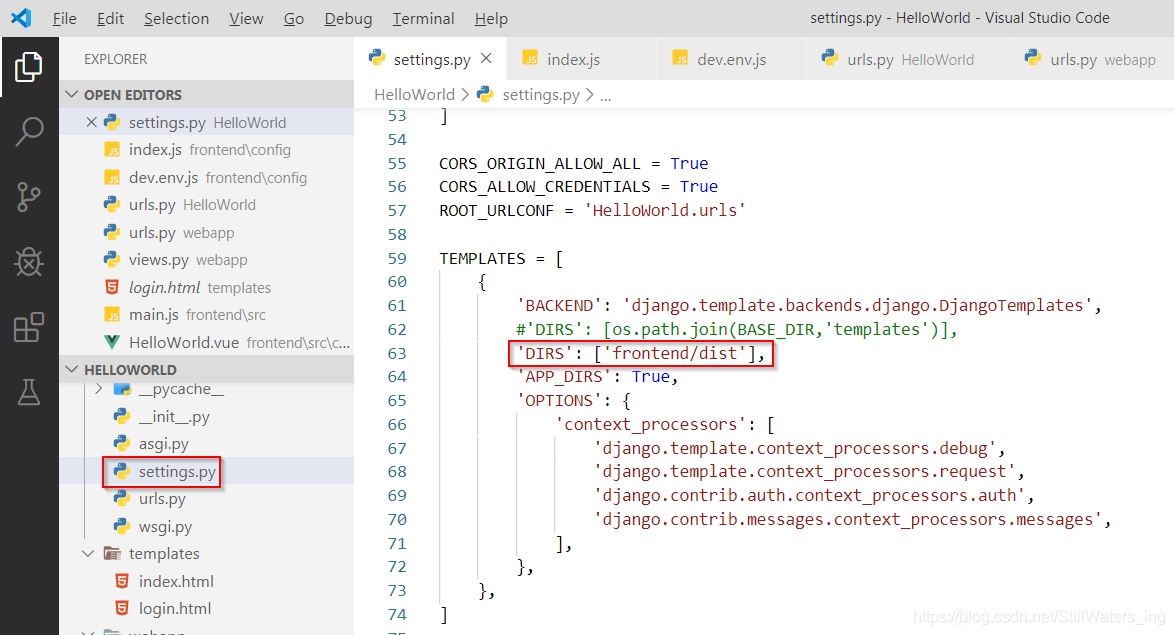Image resolution: width=1174 pixels, height=635 pixels.
Task: Switch to the index.js editor tab
Action: 581,58
